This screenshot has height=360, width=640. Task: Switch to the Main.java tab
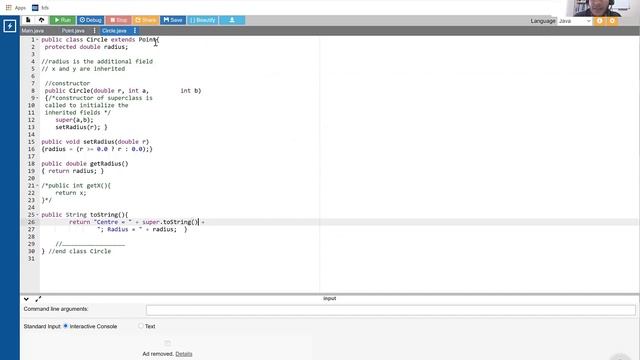(33, 31)
